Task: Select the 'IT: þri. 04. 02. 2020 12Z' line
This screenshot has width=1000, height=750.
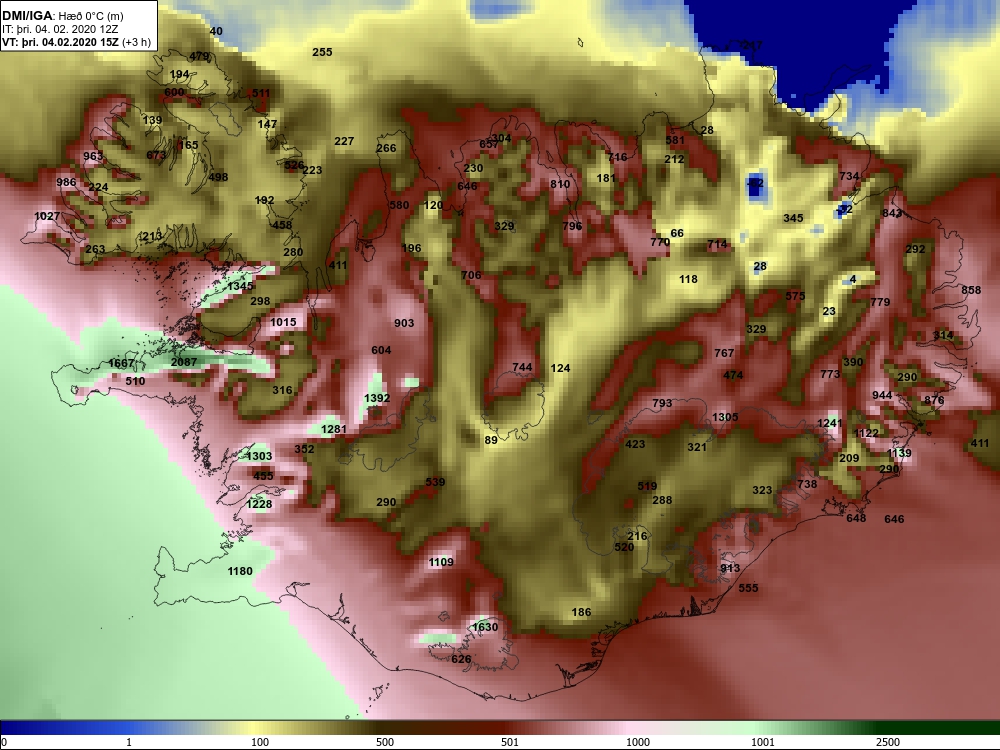Action: (60, 29)
